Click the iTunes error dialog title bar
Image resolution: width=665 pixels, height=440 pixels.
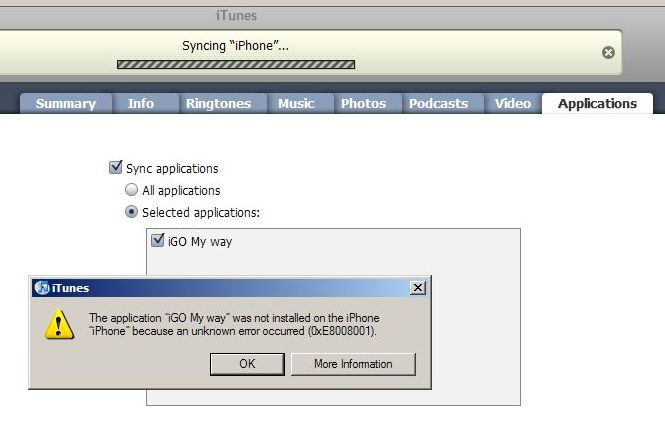pyautogui.click(x=230, y=288)
